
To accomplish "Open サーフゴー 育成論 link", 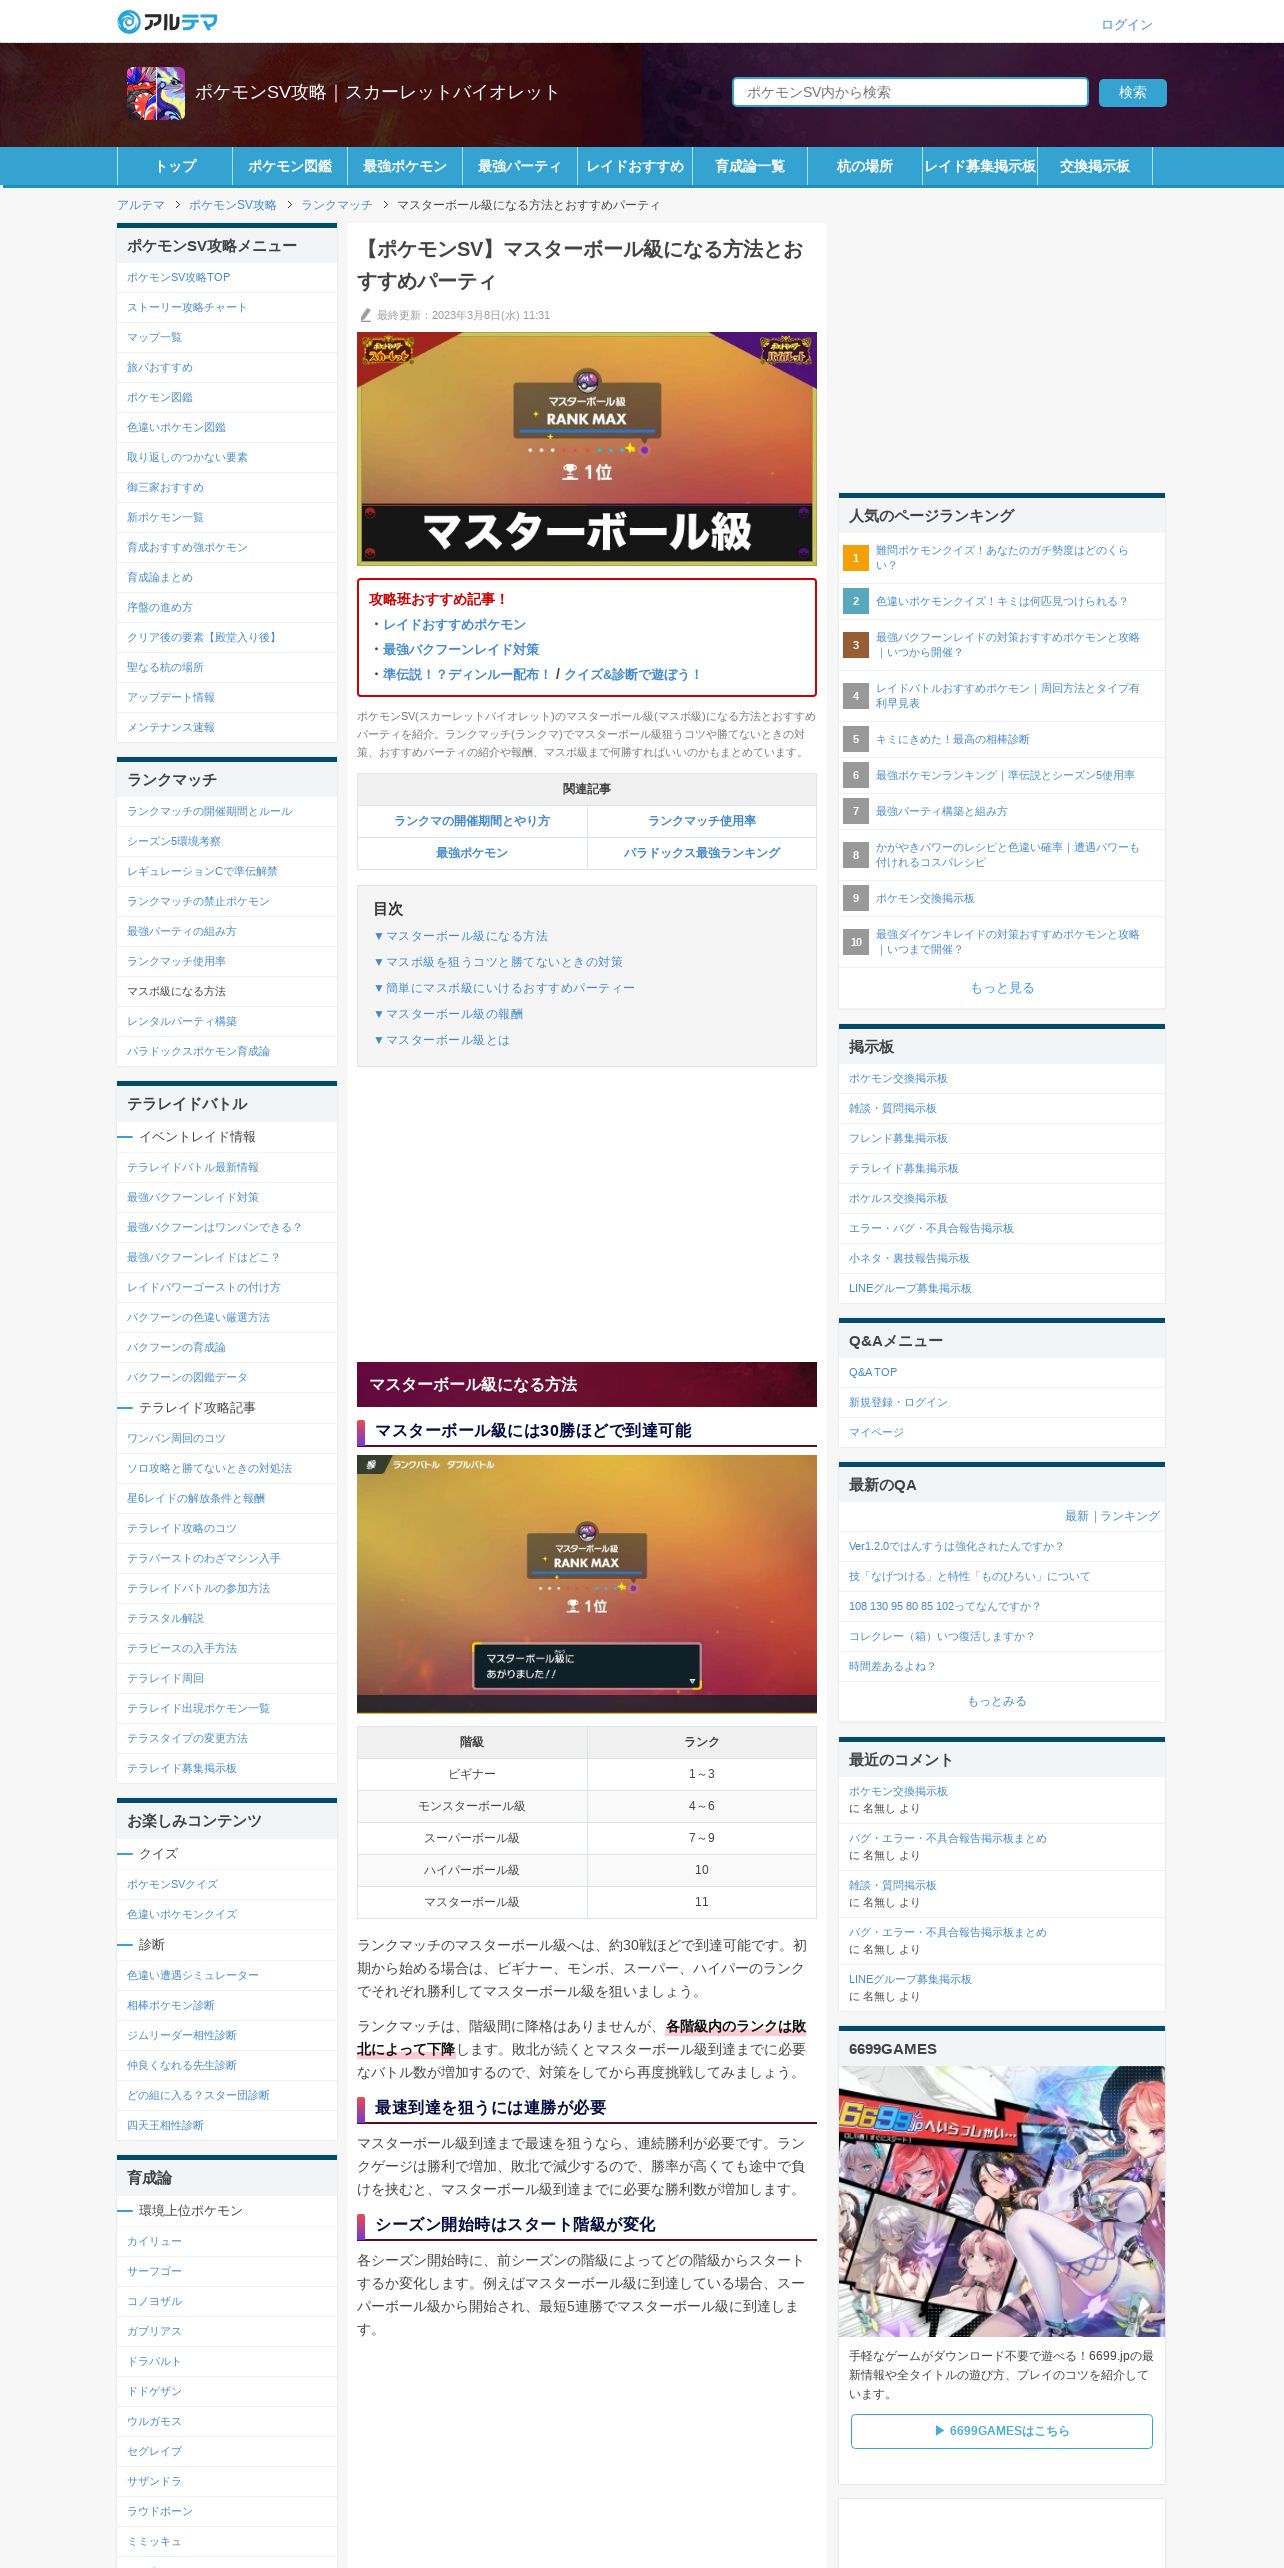I will tap(227, 2272).
